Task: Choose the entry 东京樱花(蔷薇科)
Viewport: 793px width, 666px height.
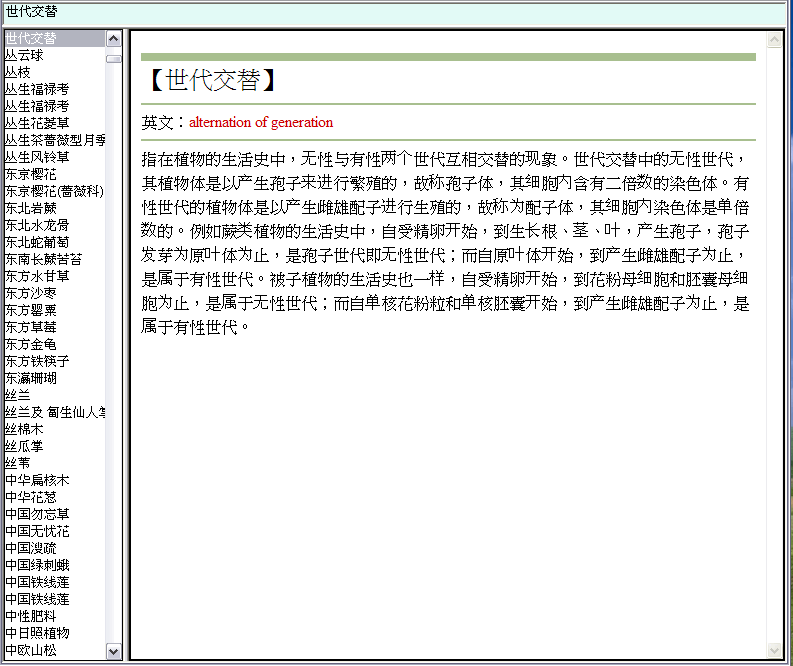Action: coord(55,192)
